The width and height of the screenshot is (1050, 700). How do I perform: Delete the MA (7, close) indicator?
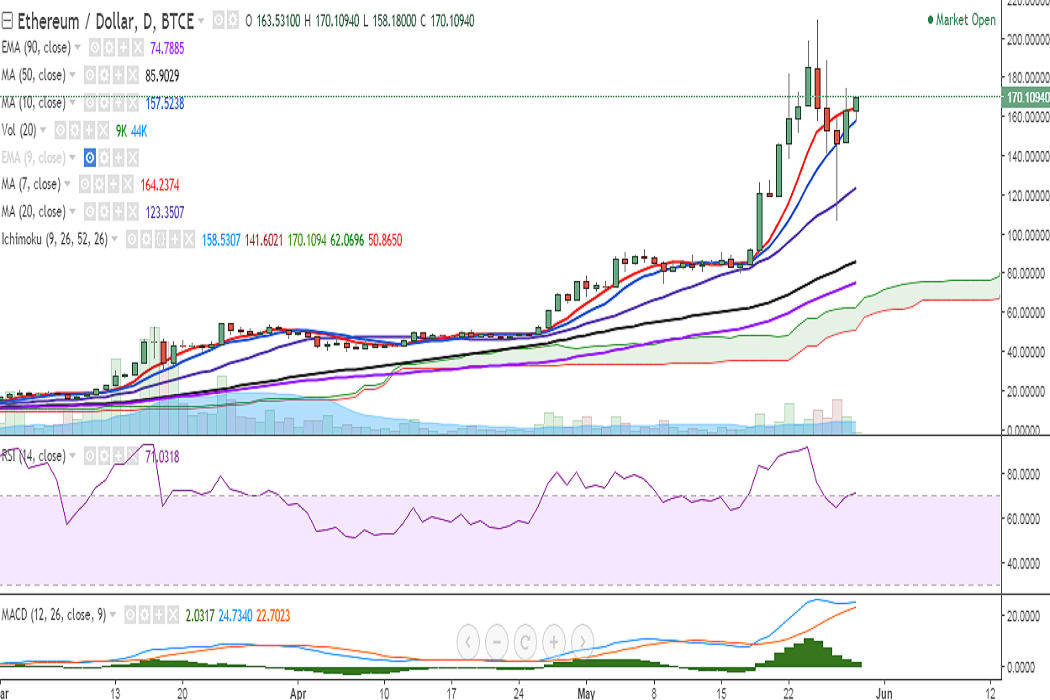pos(127,184)
